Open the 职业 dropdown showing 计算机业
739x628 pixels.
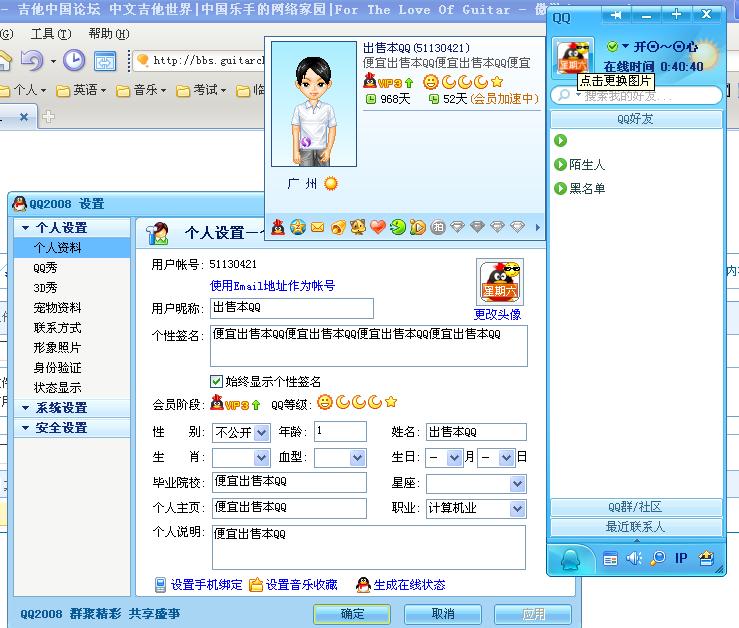tap(517, 509)
